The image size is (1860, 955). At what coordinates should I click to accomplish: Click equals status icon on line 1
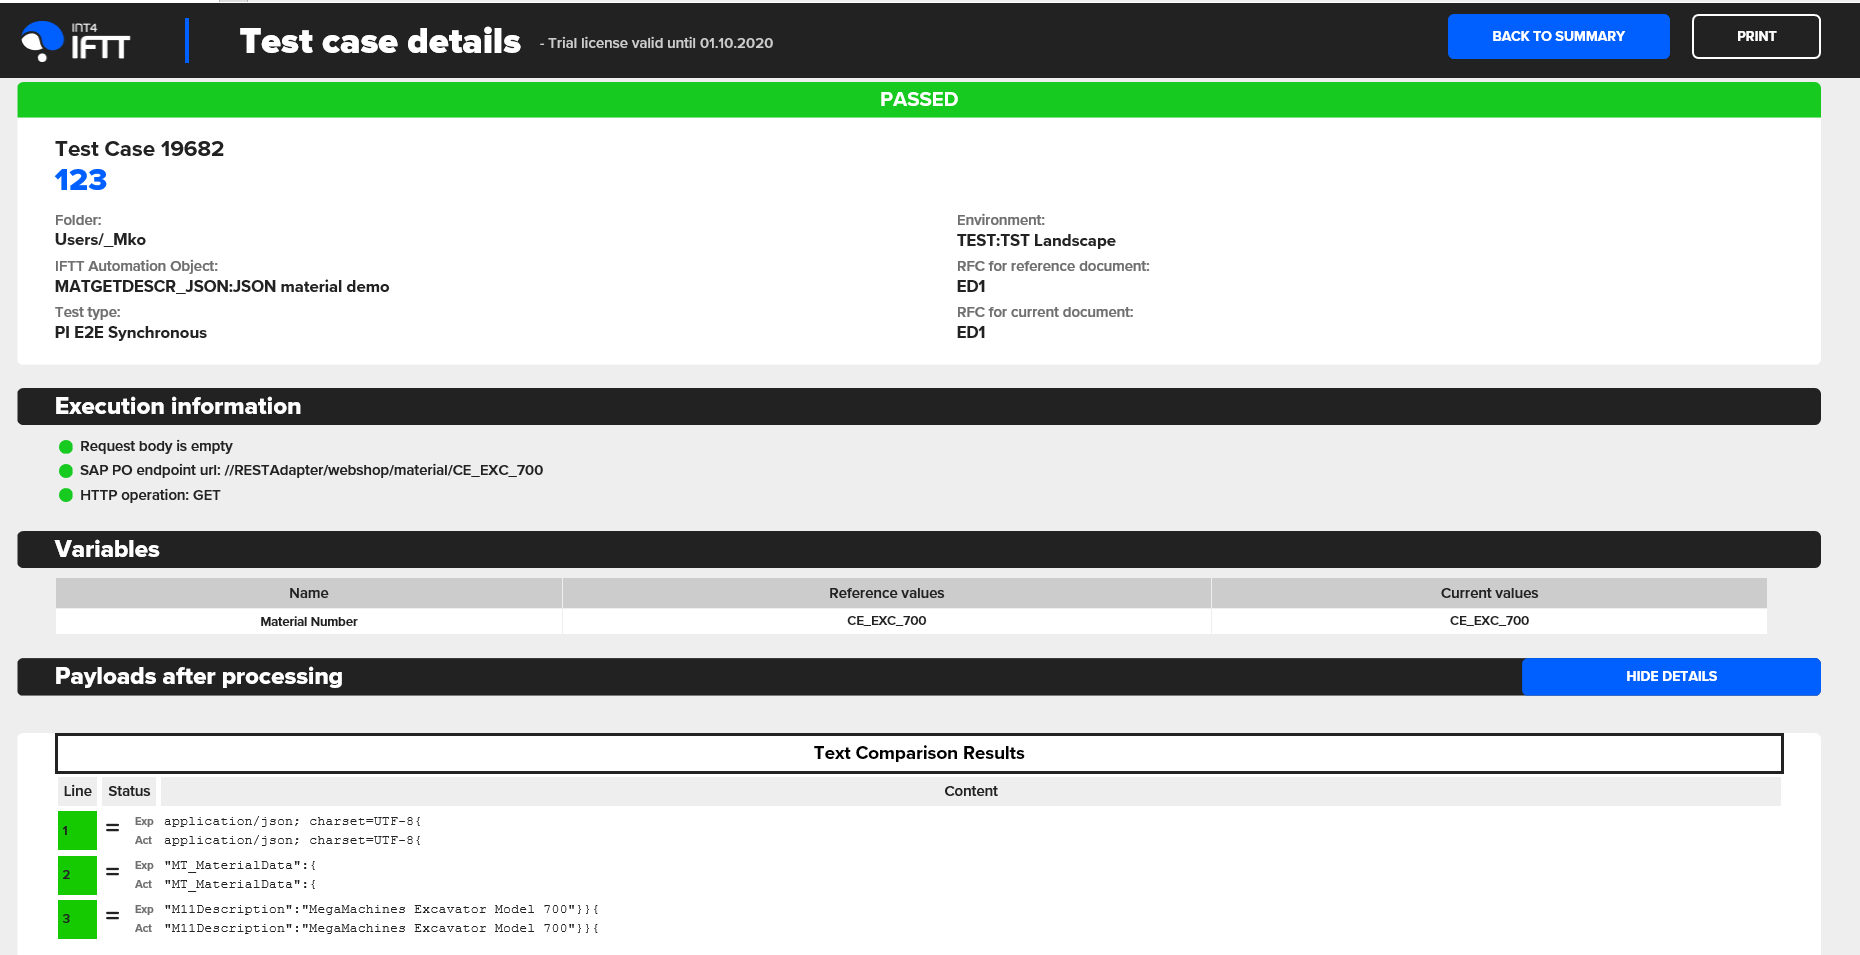pos(113,828)
